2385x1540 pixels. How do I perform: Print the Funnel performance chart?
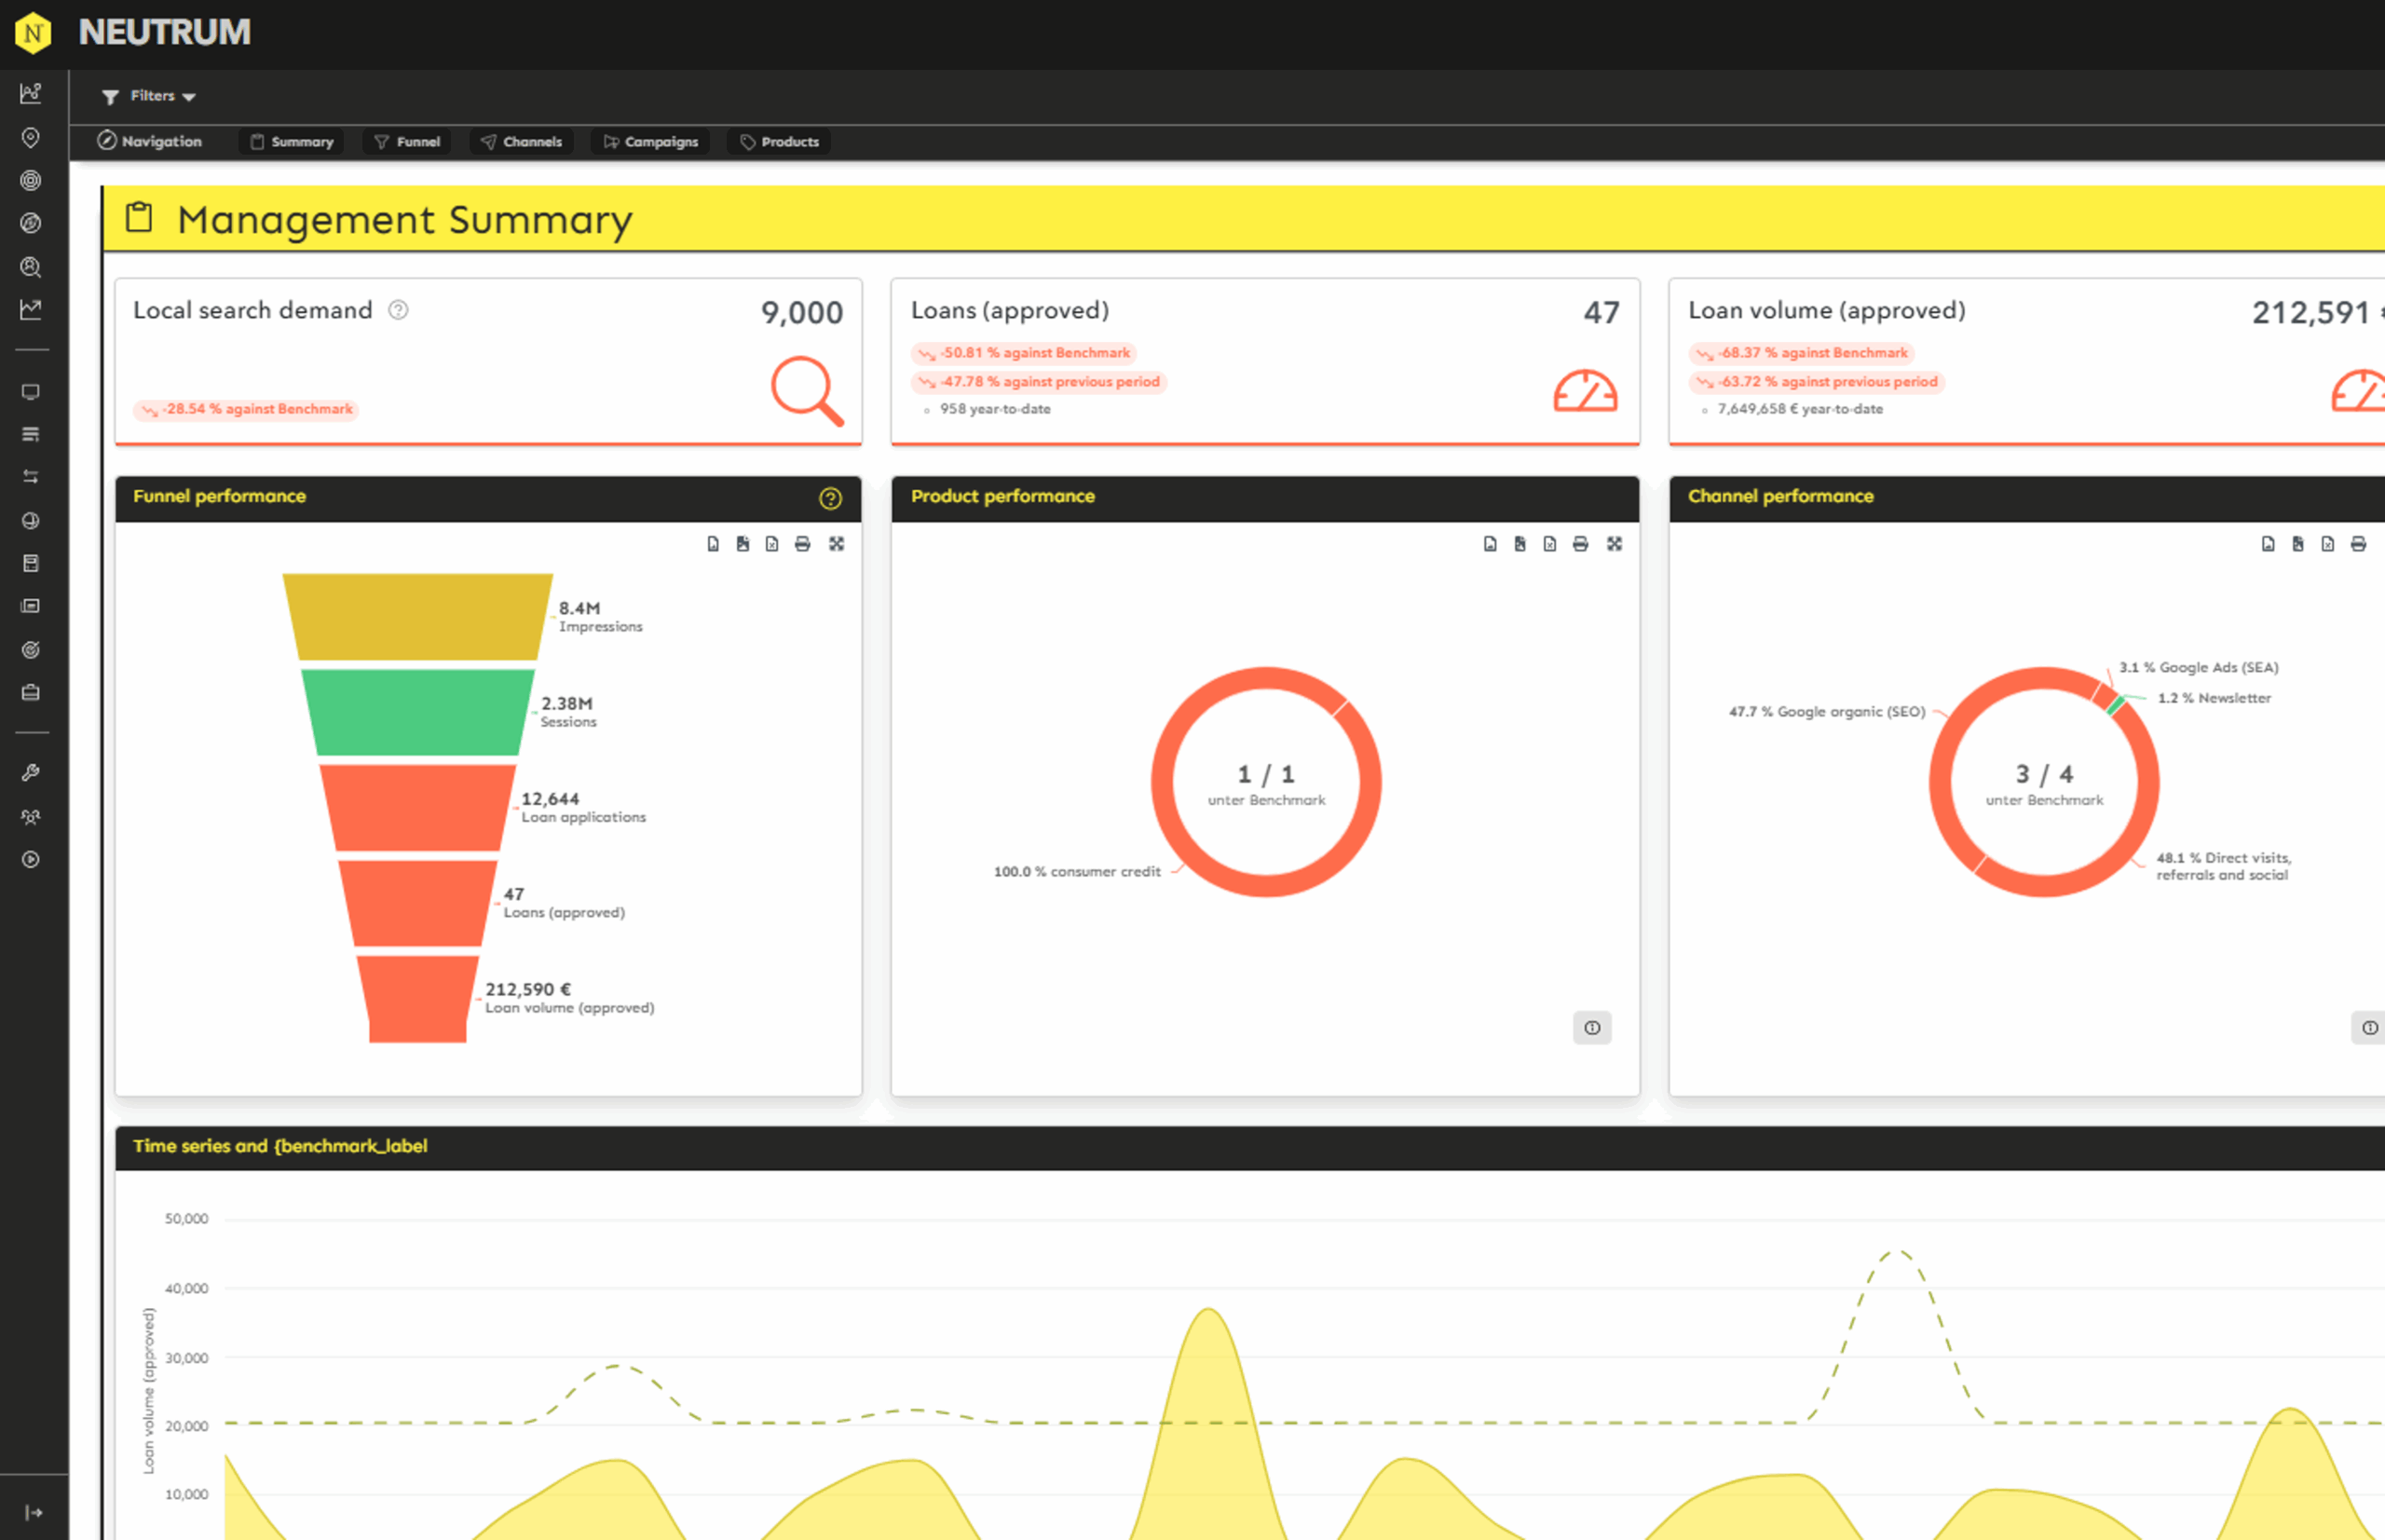802,544
